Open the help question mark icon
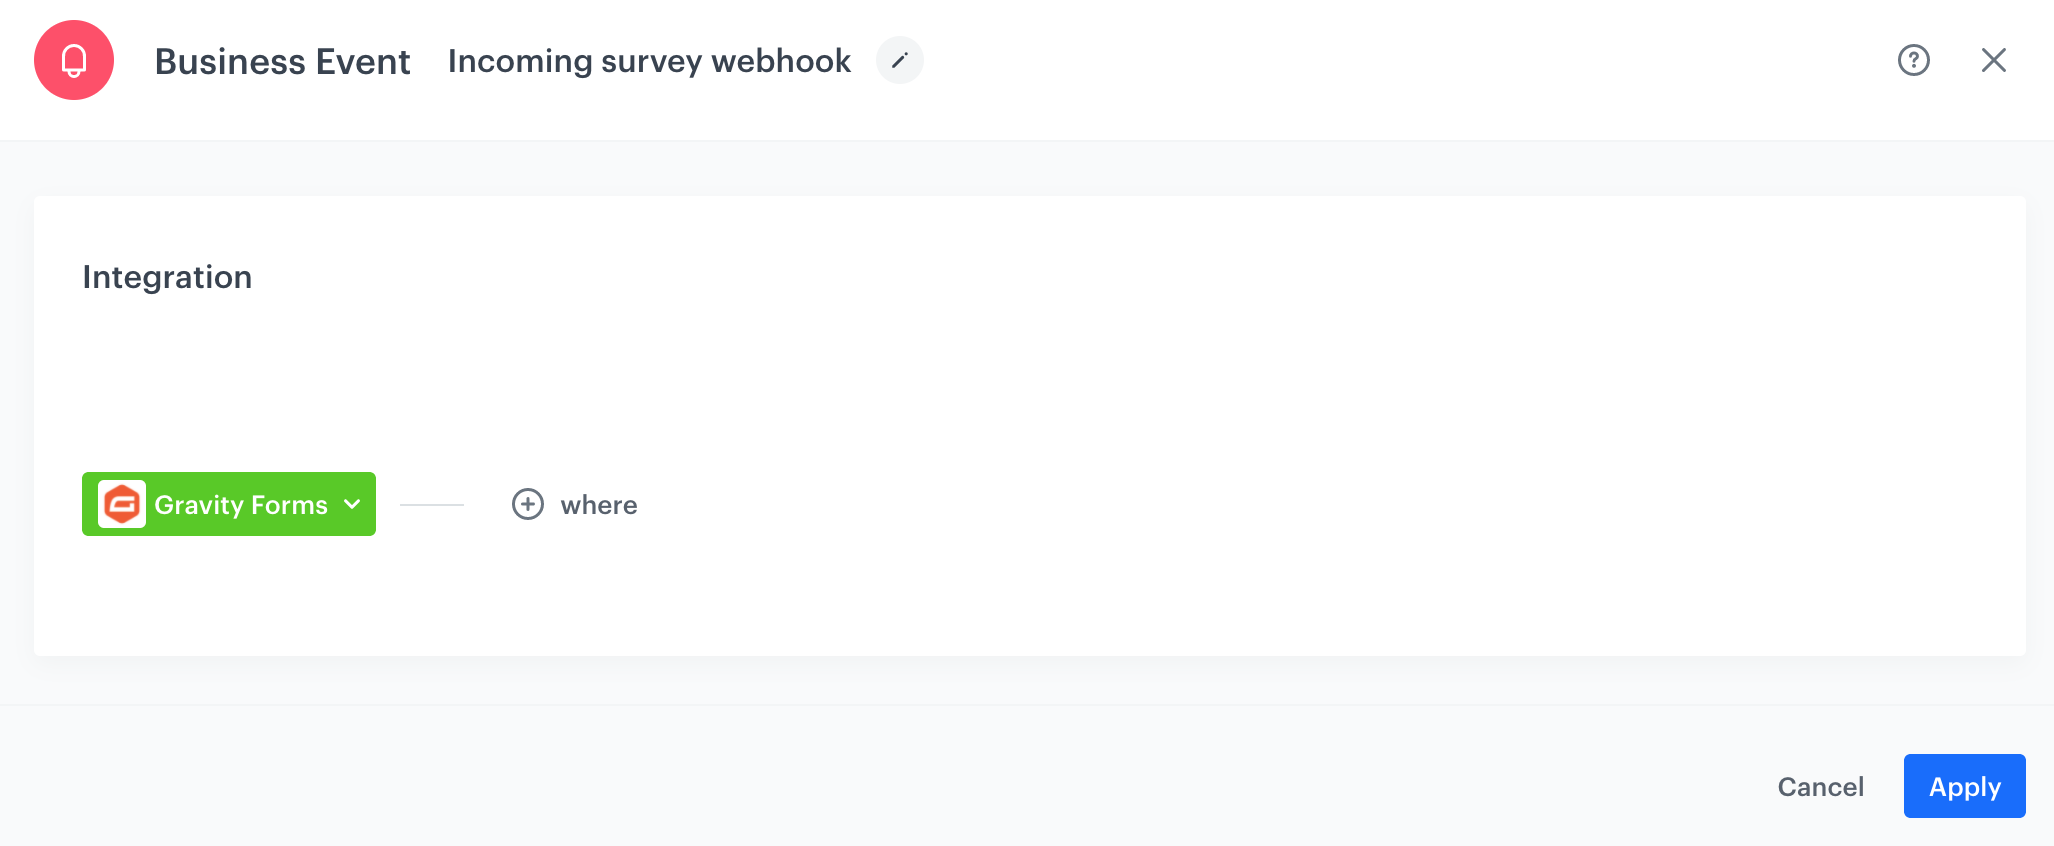The width and height of the screenshot is (2054, 846). 1913,60
